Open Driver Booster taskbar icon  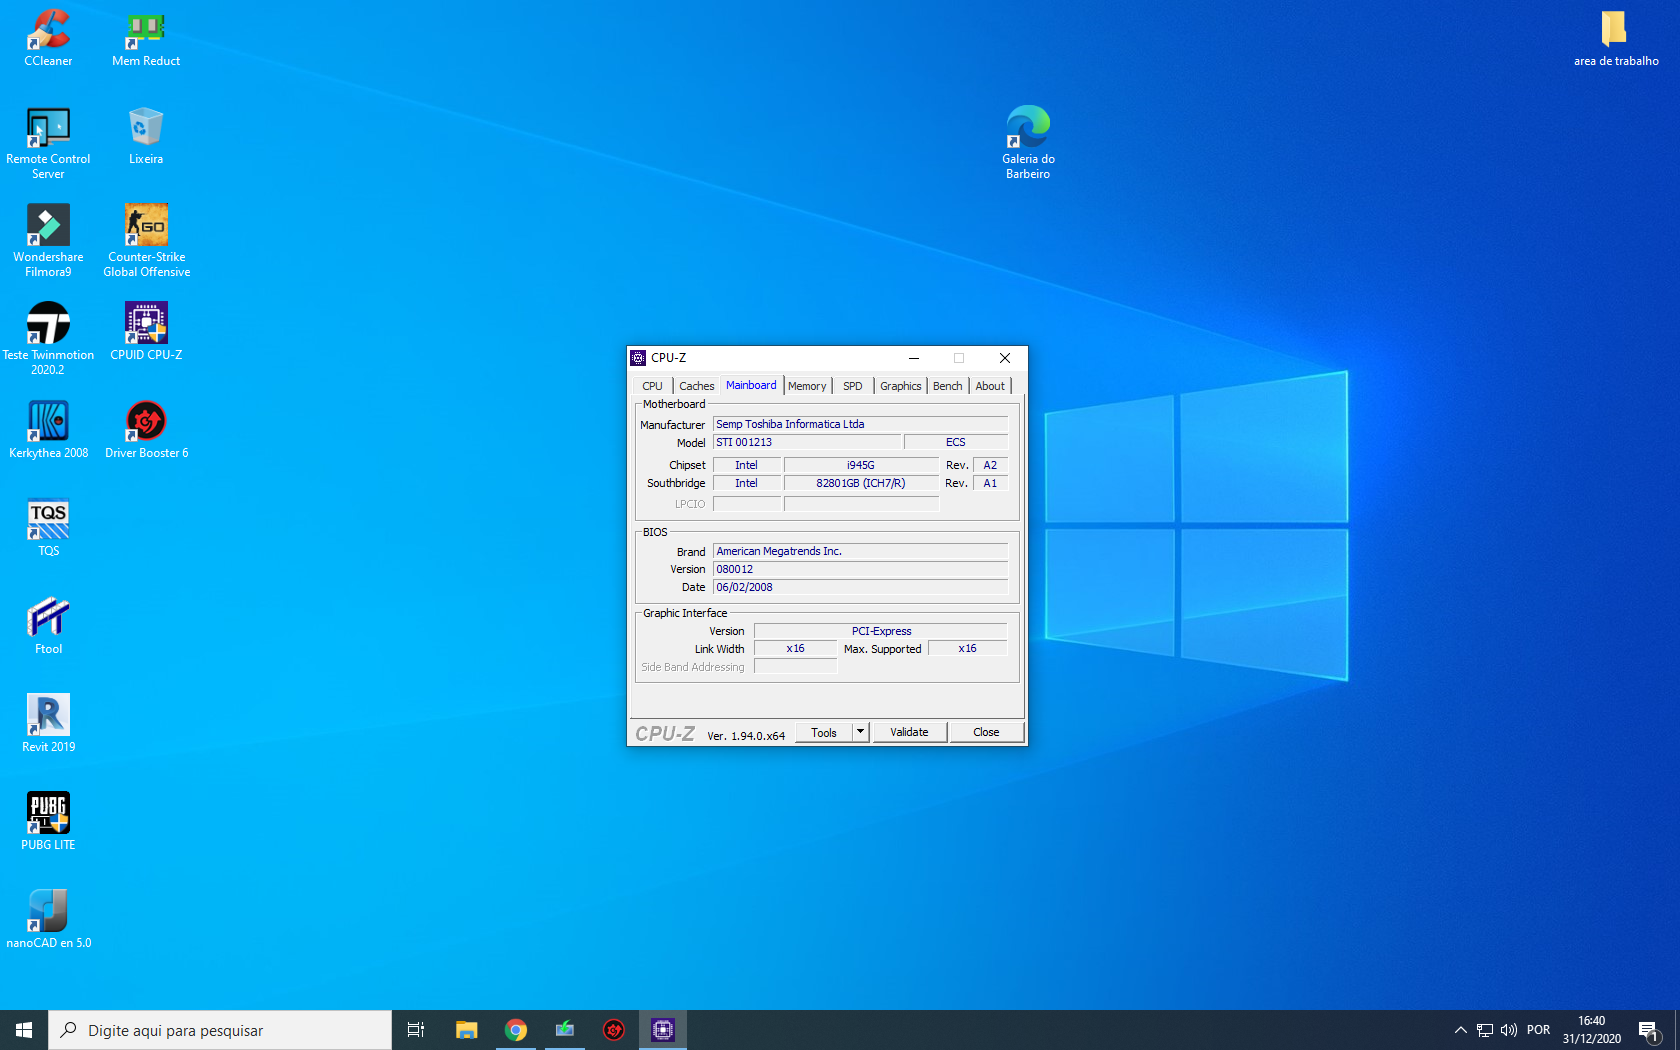[x=614, y=1030]
